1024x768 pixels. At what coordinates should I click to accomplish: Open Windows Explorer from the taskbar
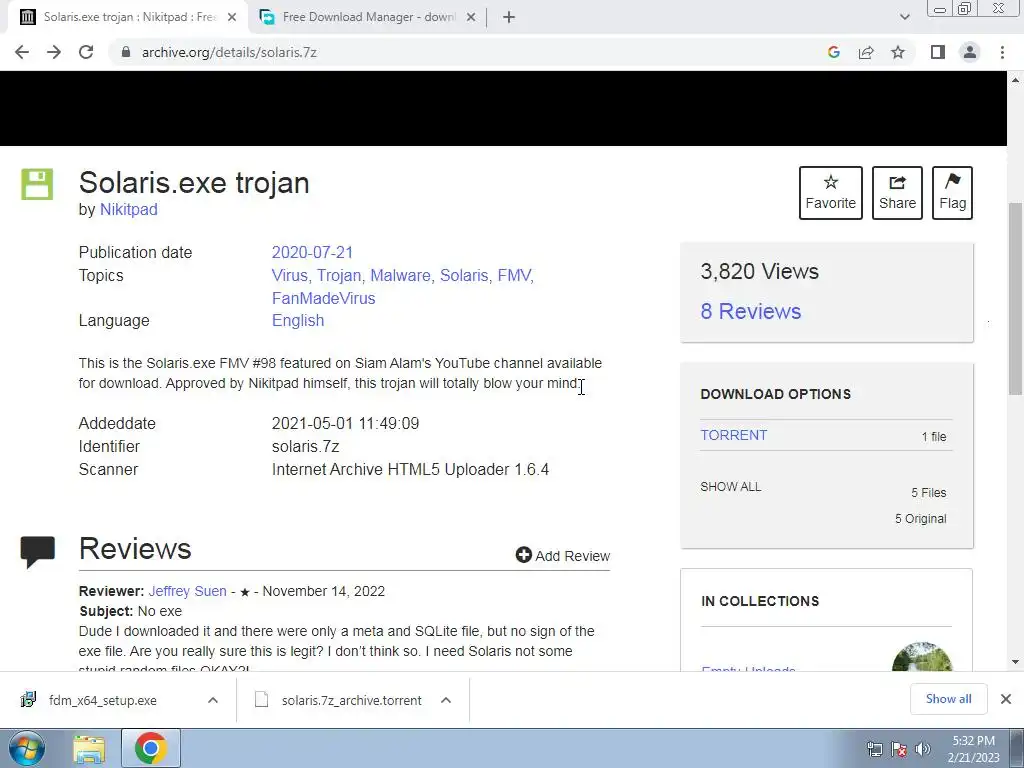coord(89,748)
